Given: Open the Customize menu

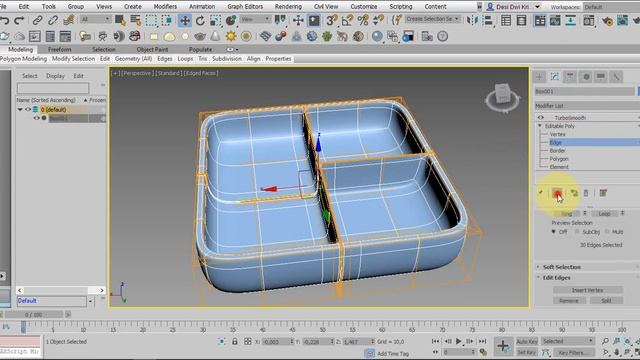Looking at the screenshot, I should pyautogui.click(x=364, y=7).
